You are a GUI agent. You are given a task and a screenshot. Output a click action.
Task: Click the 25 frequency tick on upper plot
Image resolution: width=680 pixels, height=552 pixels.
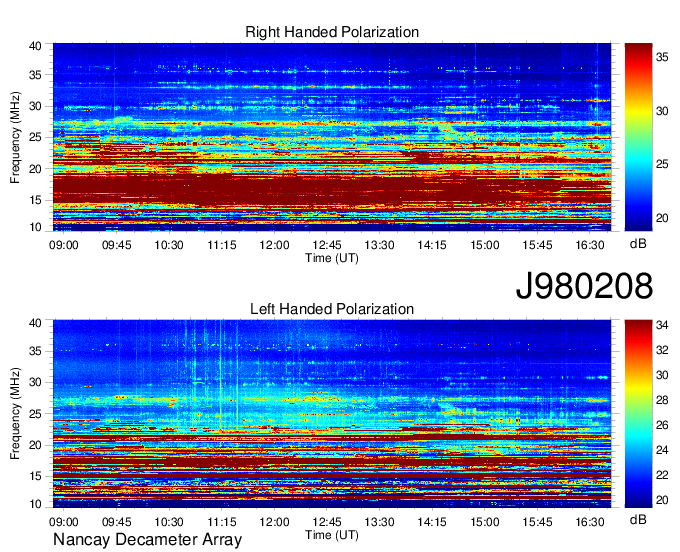click(x=36, y=137)
